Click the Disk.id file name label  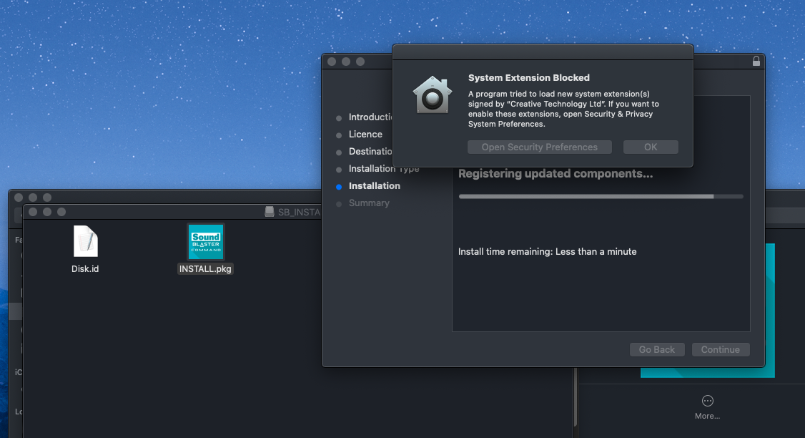[x=85, y=269]
